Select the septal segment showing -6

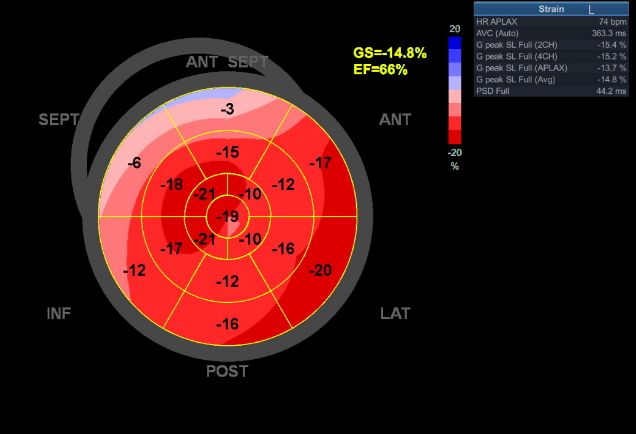tap(135, 163)
